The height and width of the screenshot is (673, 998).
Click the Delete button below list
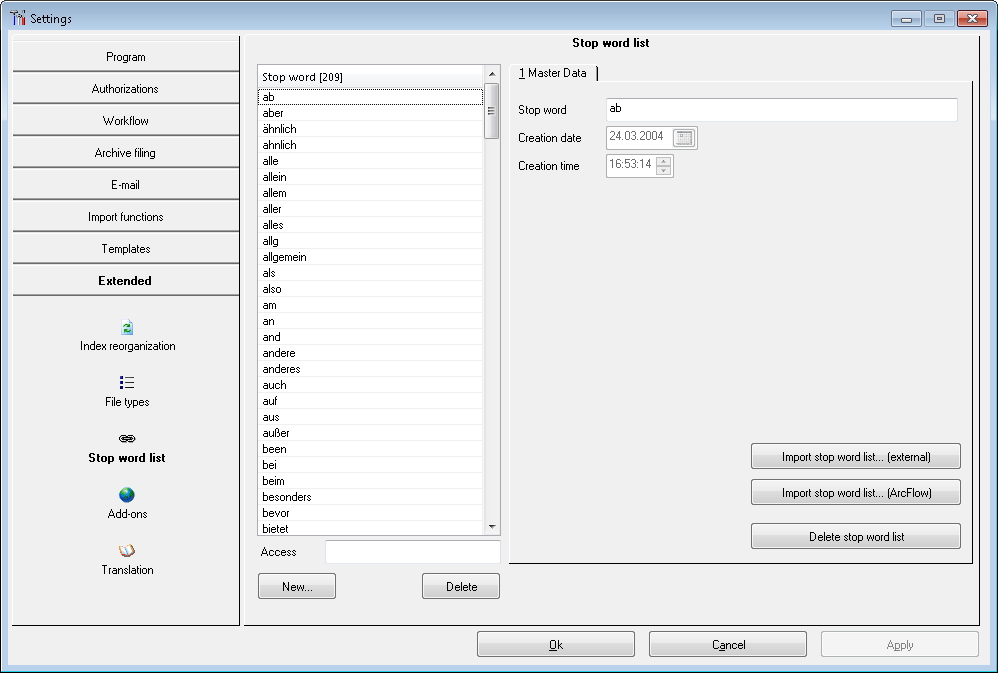coord(461,586)
